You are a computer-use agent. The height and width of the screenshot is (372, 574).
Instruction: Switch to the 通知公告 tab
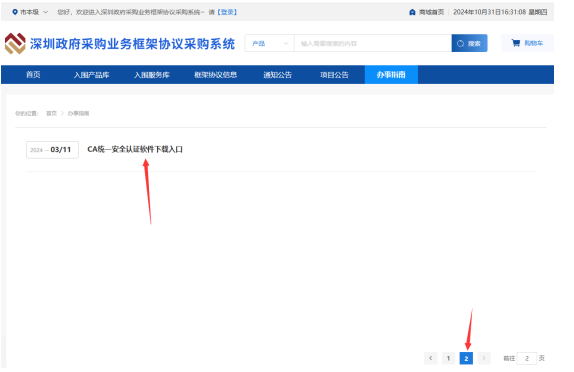[277, 75]
